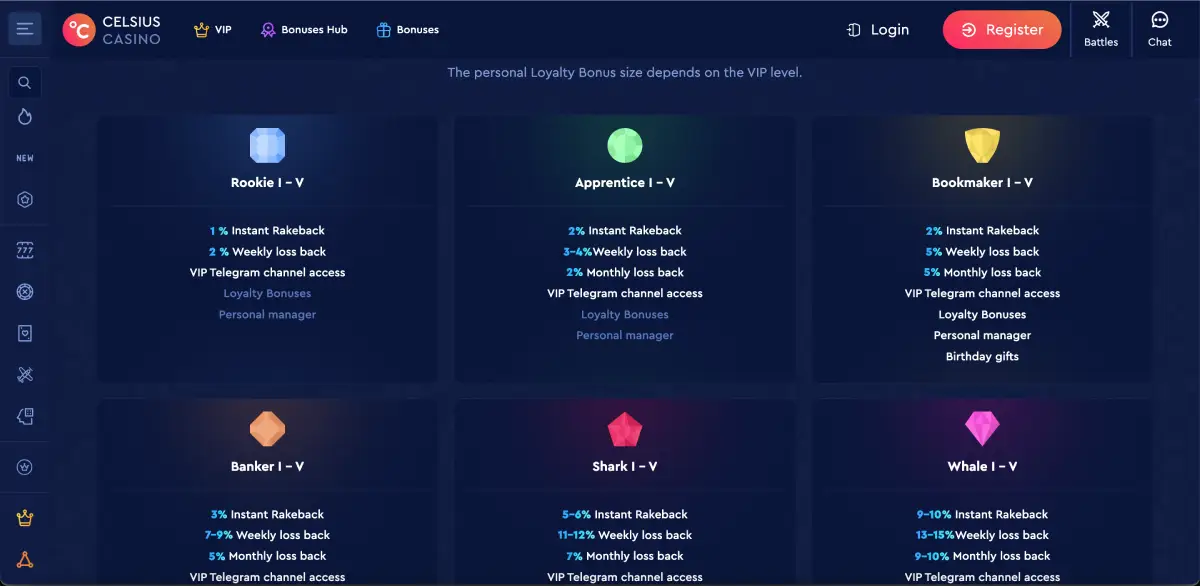1200x586 pixels.
Task: Select the roulette wheel sidebar icon
Action: pyautogui.click(x=24, y=291)
